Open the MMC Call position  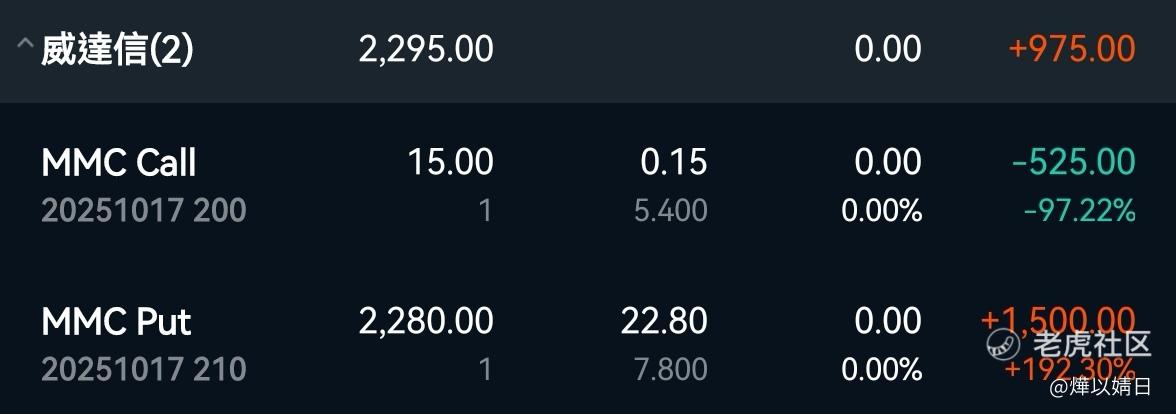coord(119,162)
